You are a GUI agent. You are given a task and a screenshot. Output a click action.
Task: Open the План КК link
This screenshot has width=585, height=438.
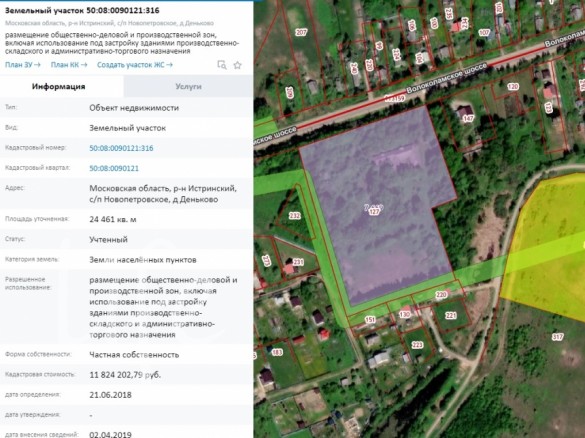69,65
